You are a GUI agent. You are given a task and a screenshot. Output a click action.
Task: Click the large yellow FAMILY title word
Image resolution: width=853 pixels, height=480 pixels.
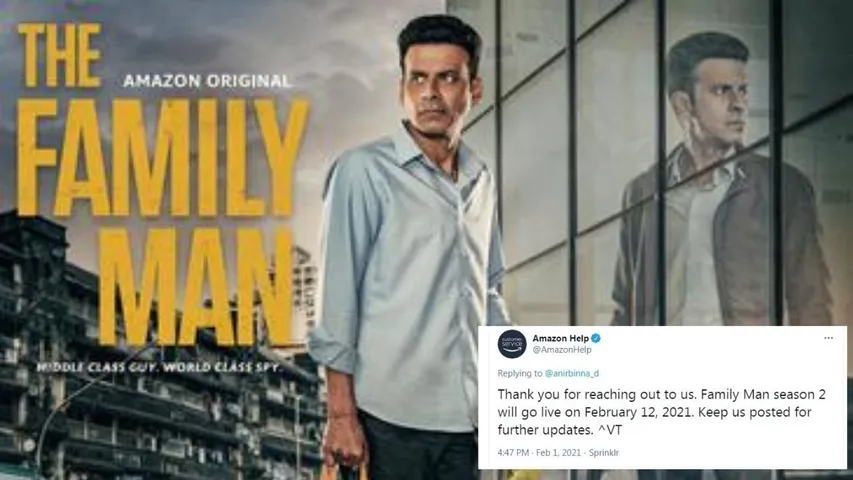(x=163, y=158)
